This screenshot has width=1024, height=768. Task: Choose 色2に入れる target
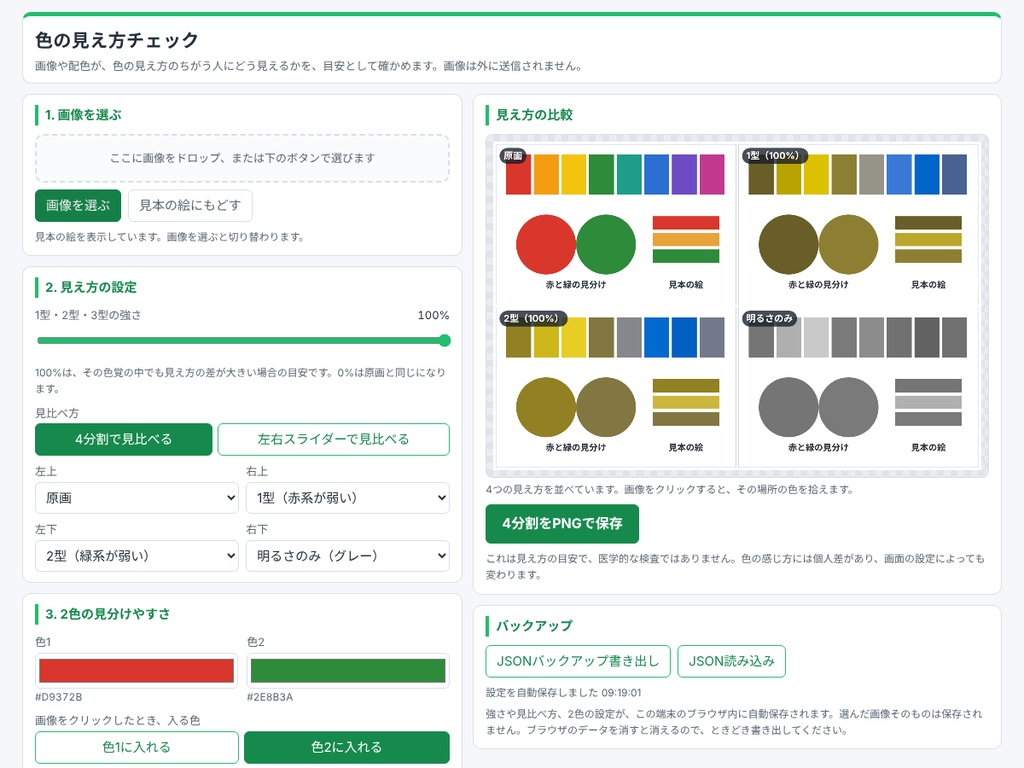pyautogui.click(x=347, y=747)
